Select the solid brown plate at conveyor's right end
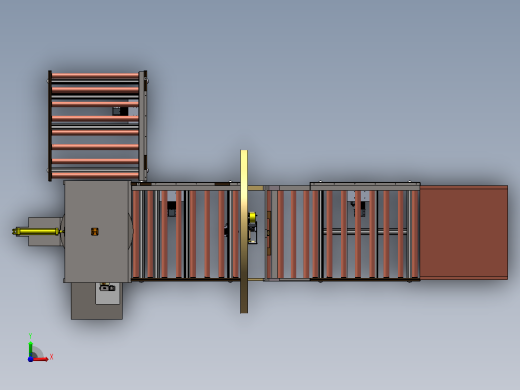This screenshot has height=390, width=520. coord(464,232)
